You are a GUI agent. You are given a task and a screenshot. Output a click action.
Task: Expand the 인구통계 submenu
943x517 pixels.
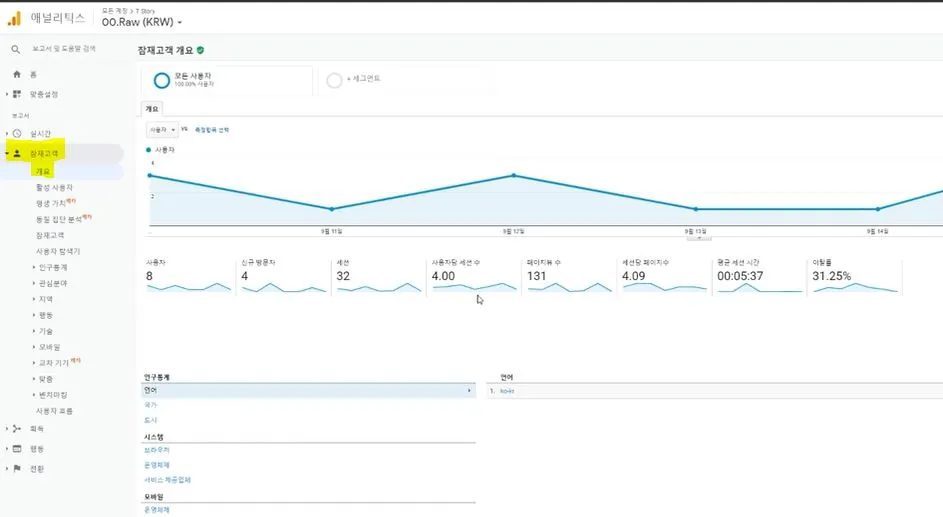click(34, 267)
